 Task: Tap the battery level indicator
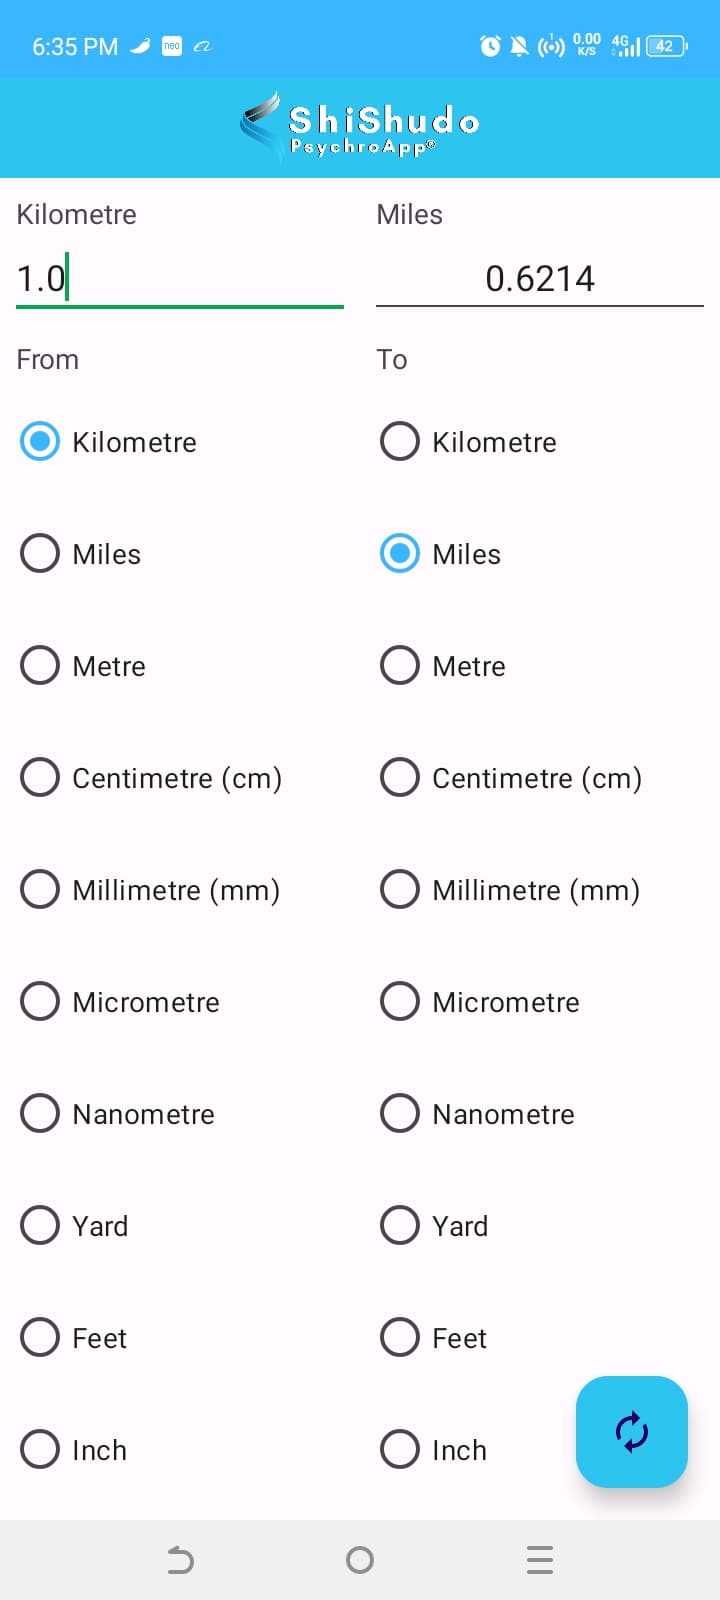[x=666, y=46]
